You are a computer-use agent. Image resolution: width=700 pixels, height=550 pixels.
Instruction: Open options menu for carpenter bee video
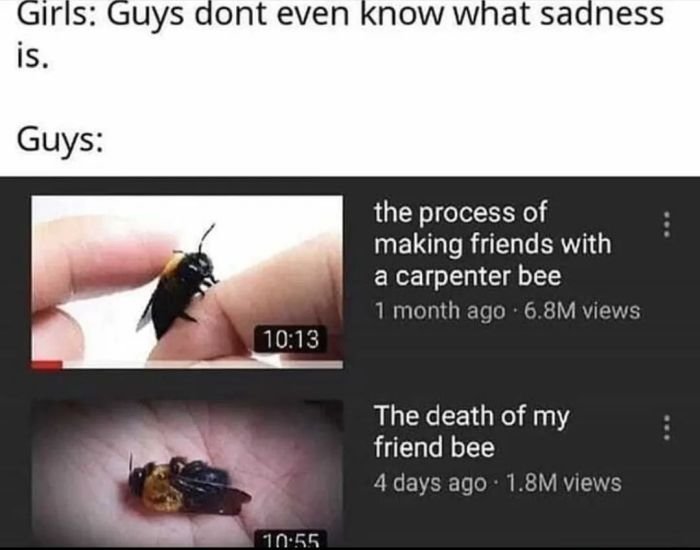[x=667, y=225]
